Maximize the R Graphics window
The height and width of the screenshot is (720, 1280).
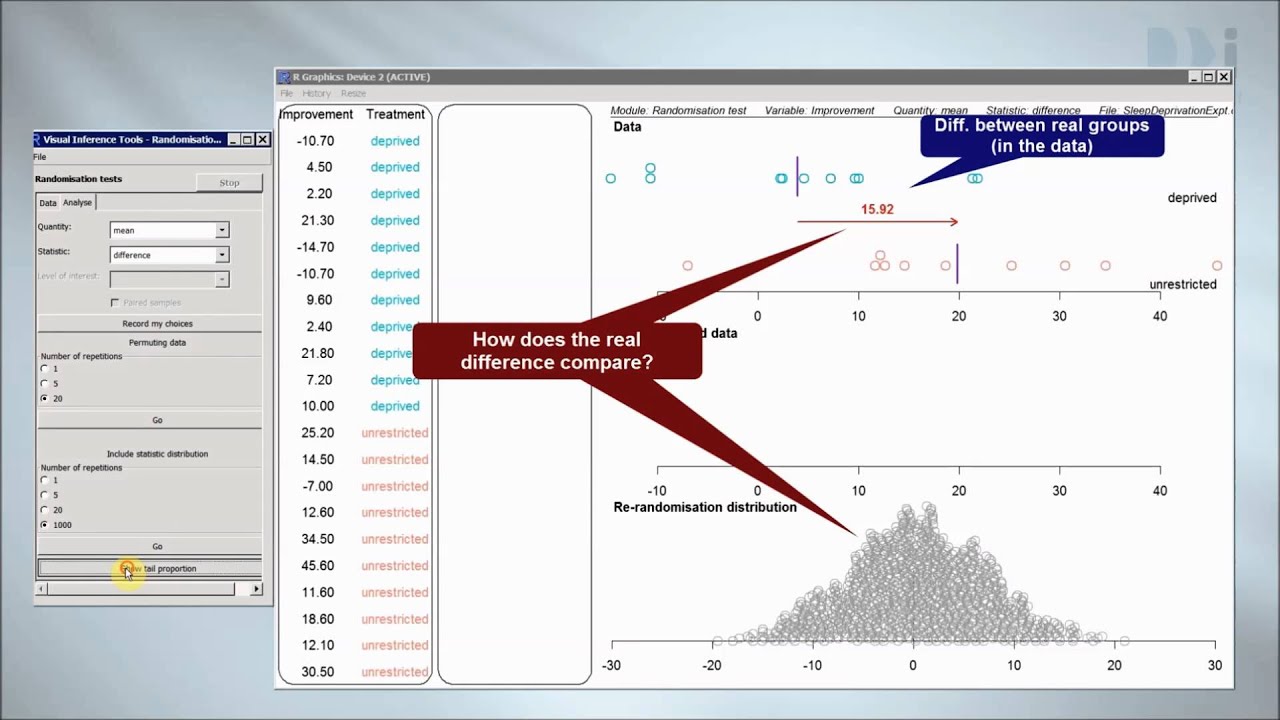(1208, 77)
